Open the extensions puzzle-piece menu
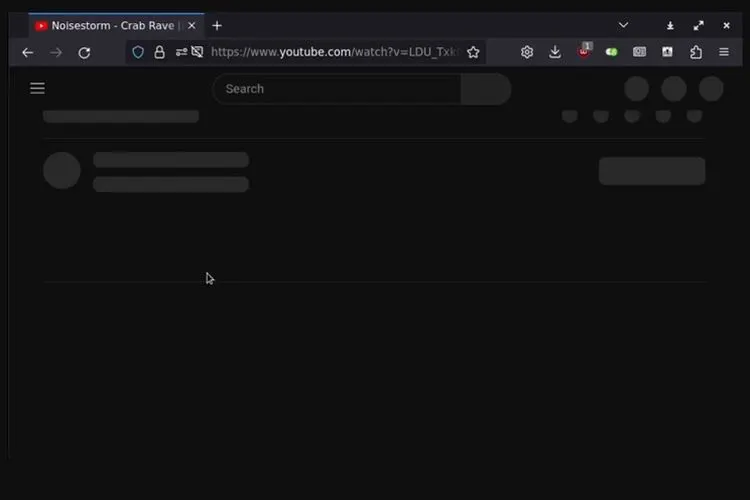Image resolution: width=750 pixels, height=500 pixels. [x=696, y=52]
